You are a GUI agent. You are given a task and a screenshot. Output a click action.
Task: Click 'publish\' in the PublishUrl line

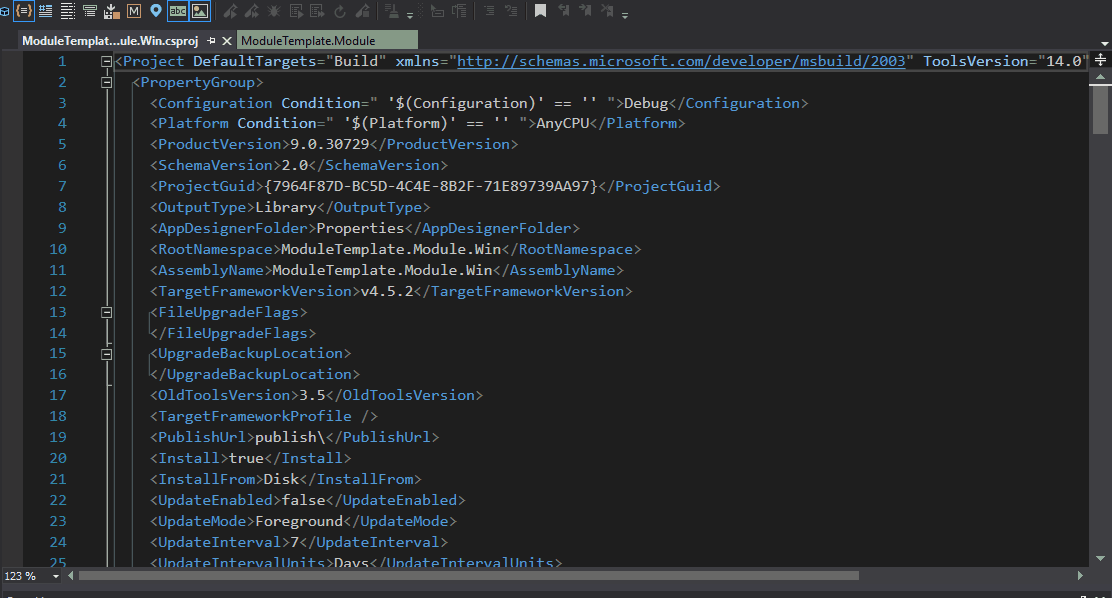(x=290, y=438)
